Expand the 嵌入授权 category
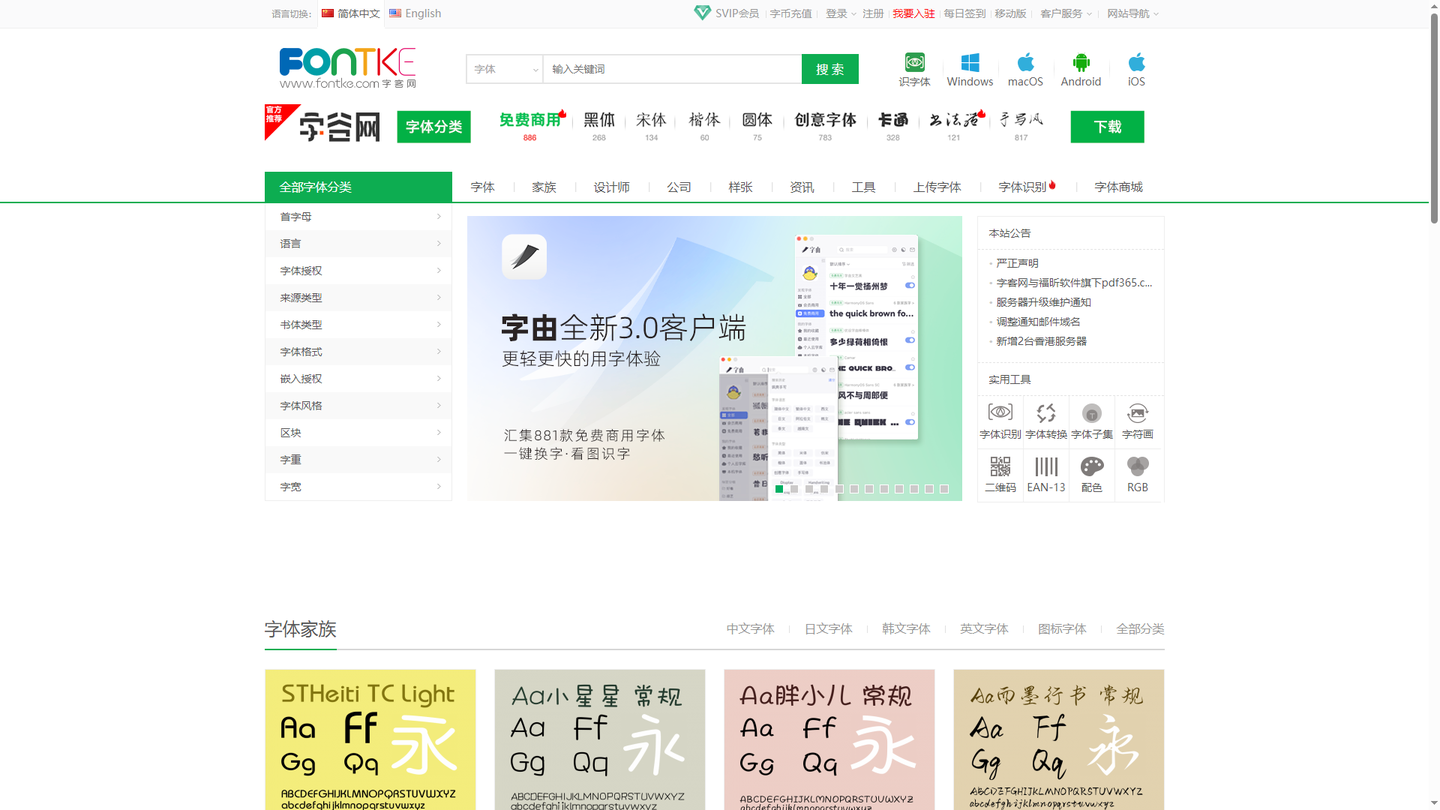 [x=358, y=378]
